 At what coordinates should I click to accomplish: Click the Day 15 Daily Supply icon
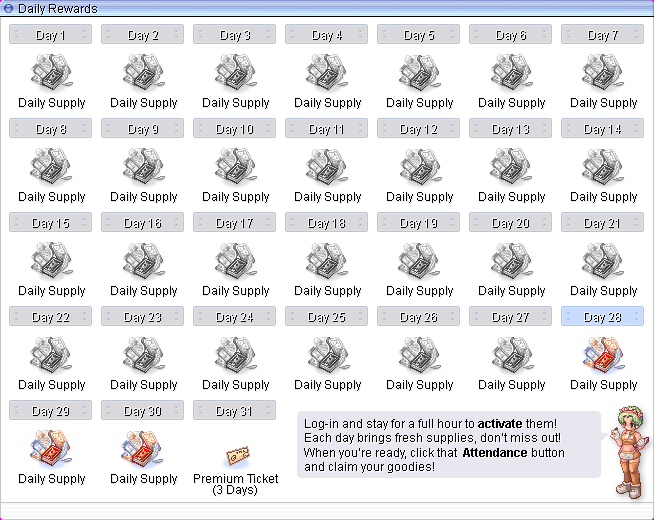pos(51,263)
